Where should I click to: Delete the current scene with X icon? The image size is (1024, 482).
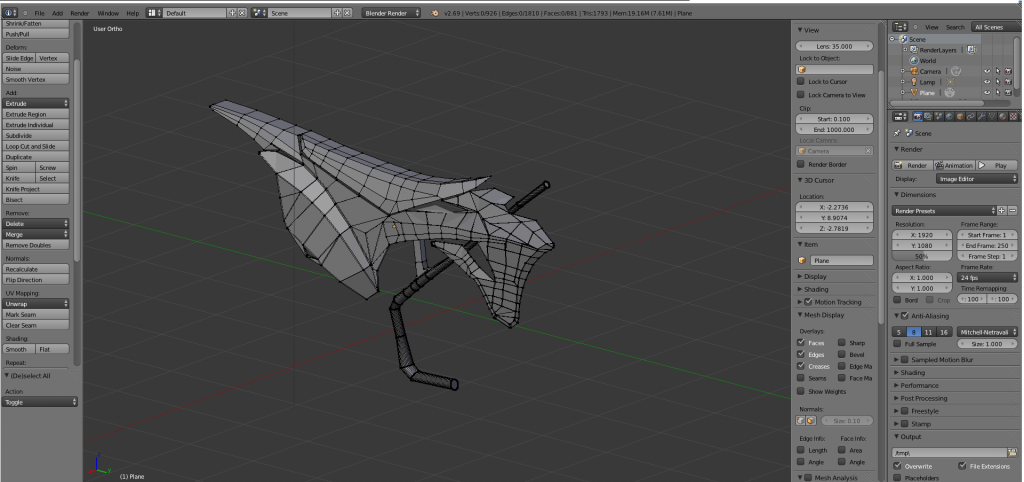347,13
